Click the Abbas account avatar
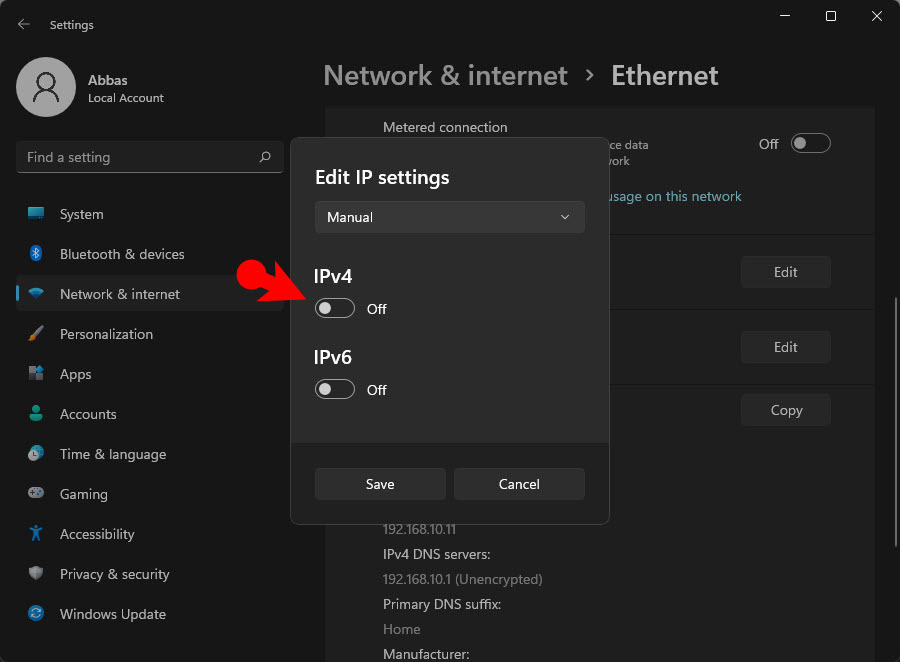900x662 pixels. [x=46, y=87]
